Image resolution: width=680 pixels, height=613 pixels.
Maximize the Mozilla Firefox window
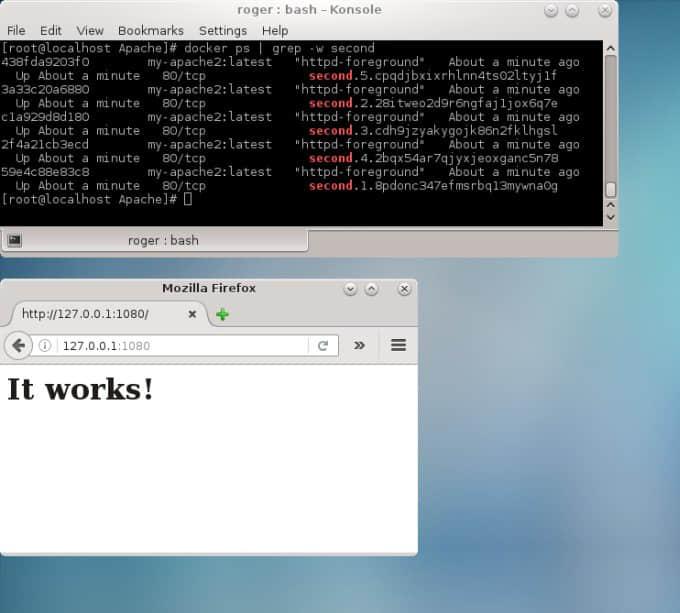371,289
